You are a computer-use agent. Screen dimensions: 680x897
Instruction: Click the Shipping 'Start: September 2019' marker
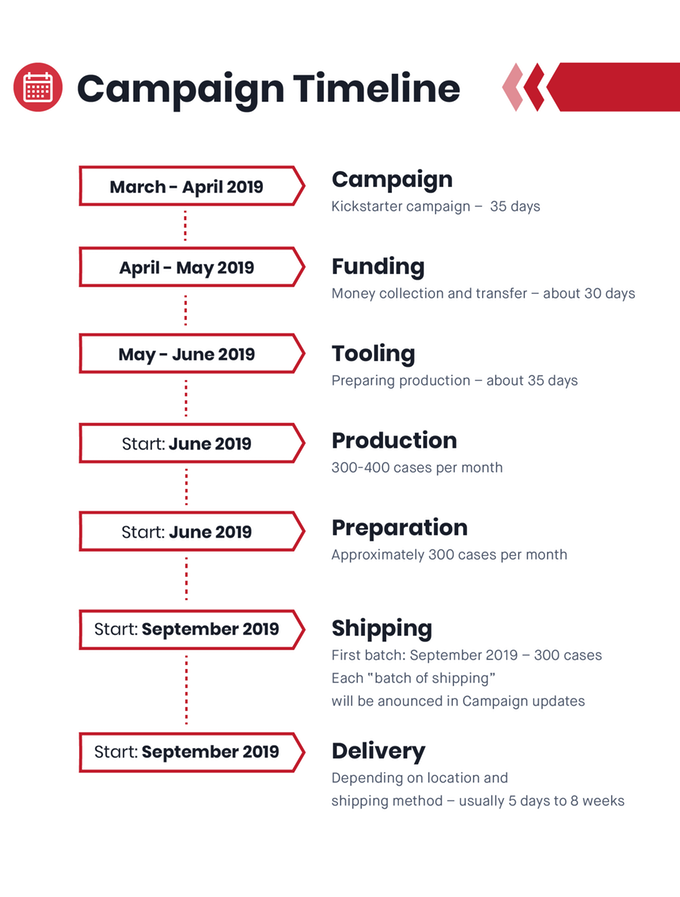click(192, 629)
